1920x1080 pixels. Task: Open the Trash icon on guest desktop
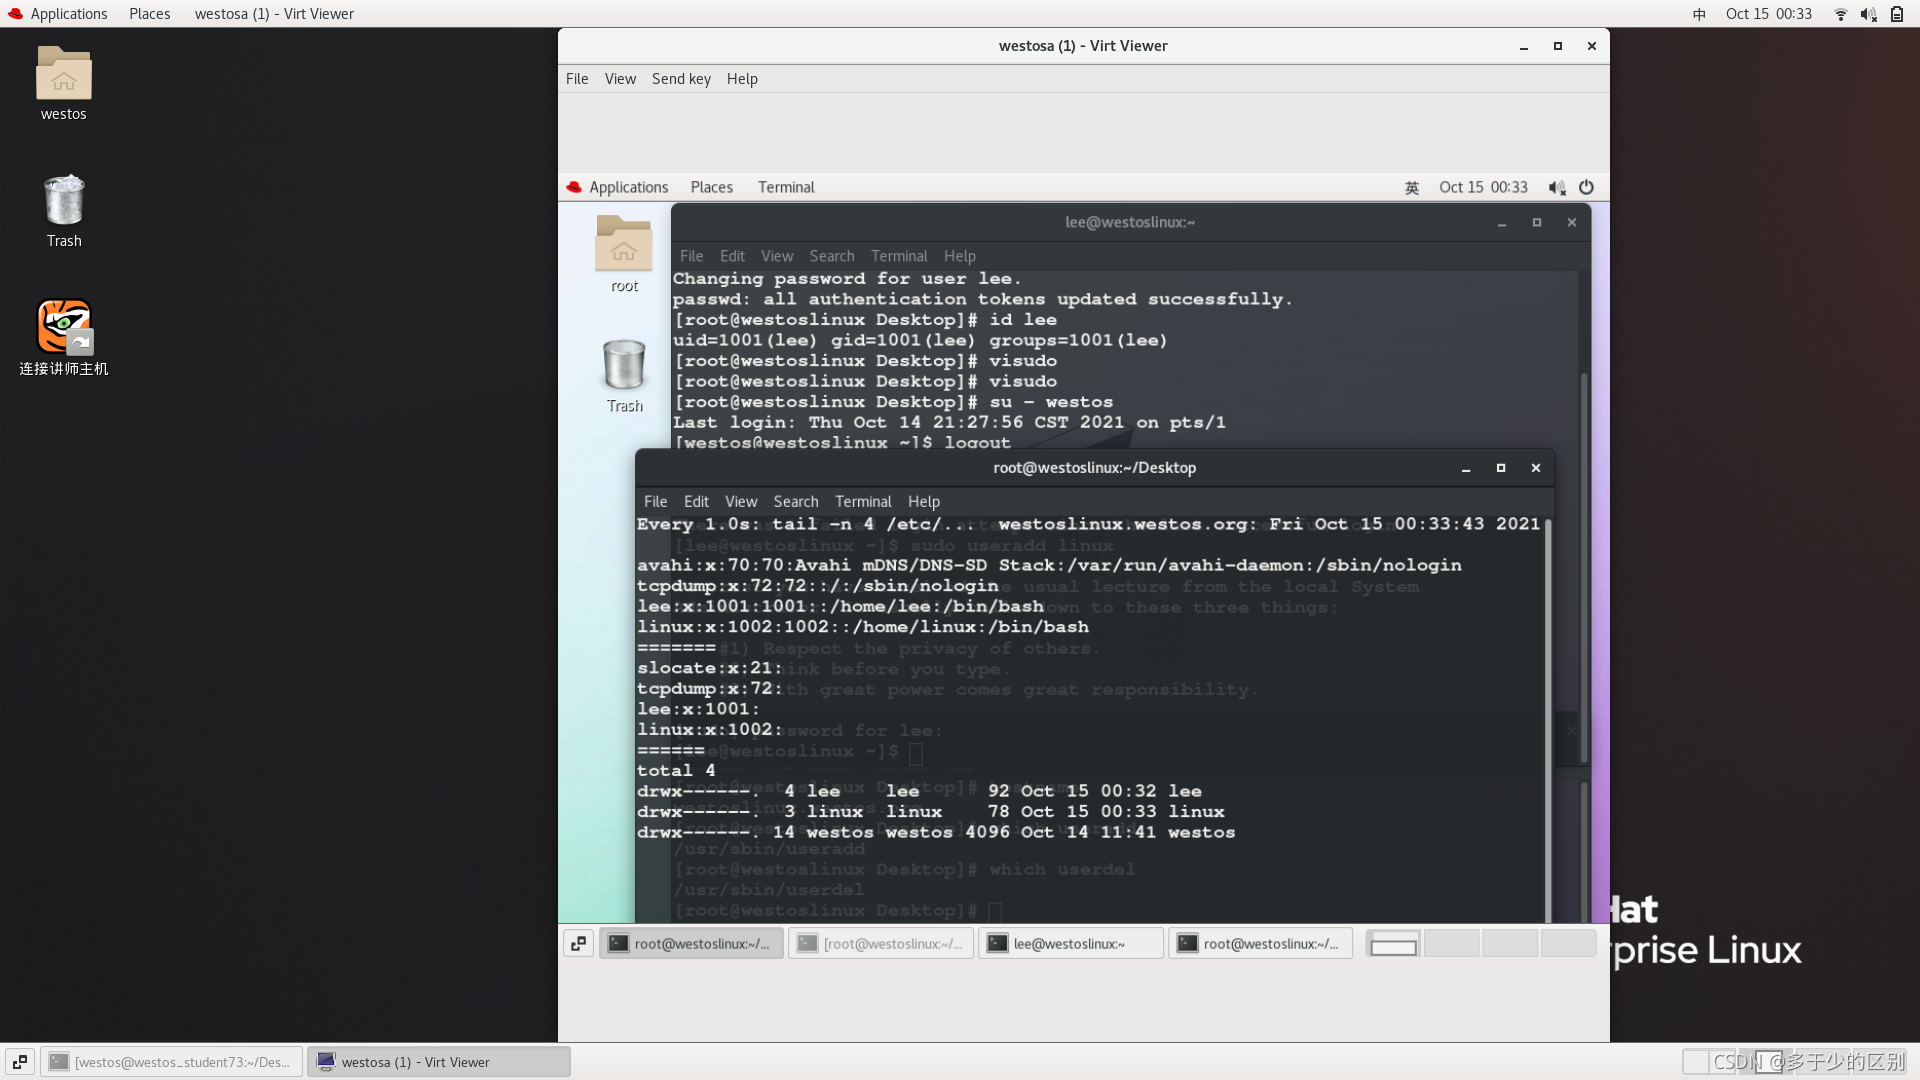click(x=624, y=365)
